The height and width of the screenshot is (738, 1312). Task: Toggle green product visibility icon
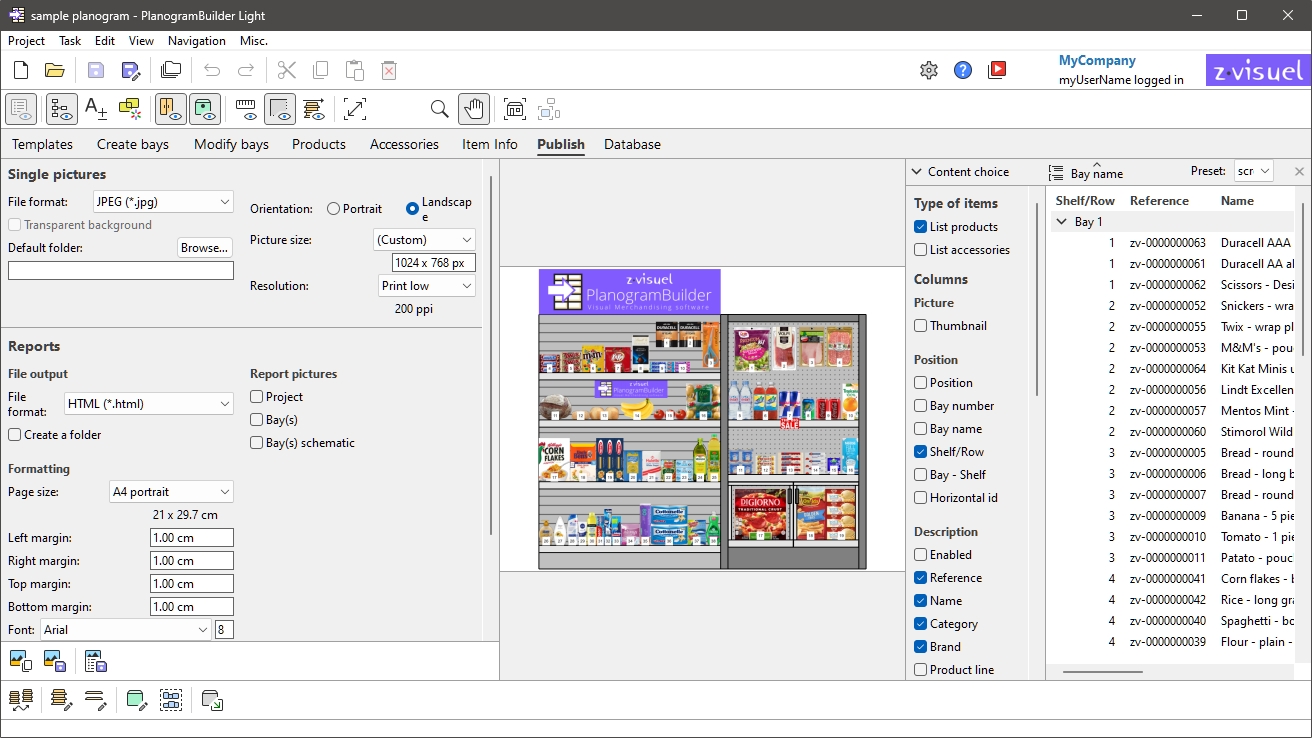205,108
